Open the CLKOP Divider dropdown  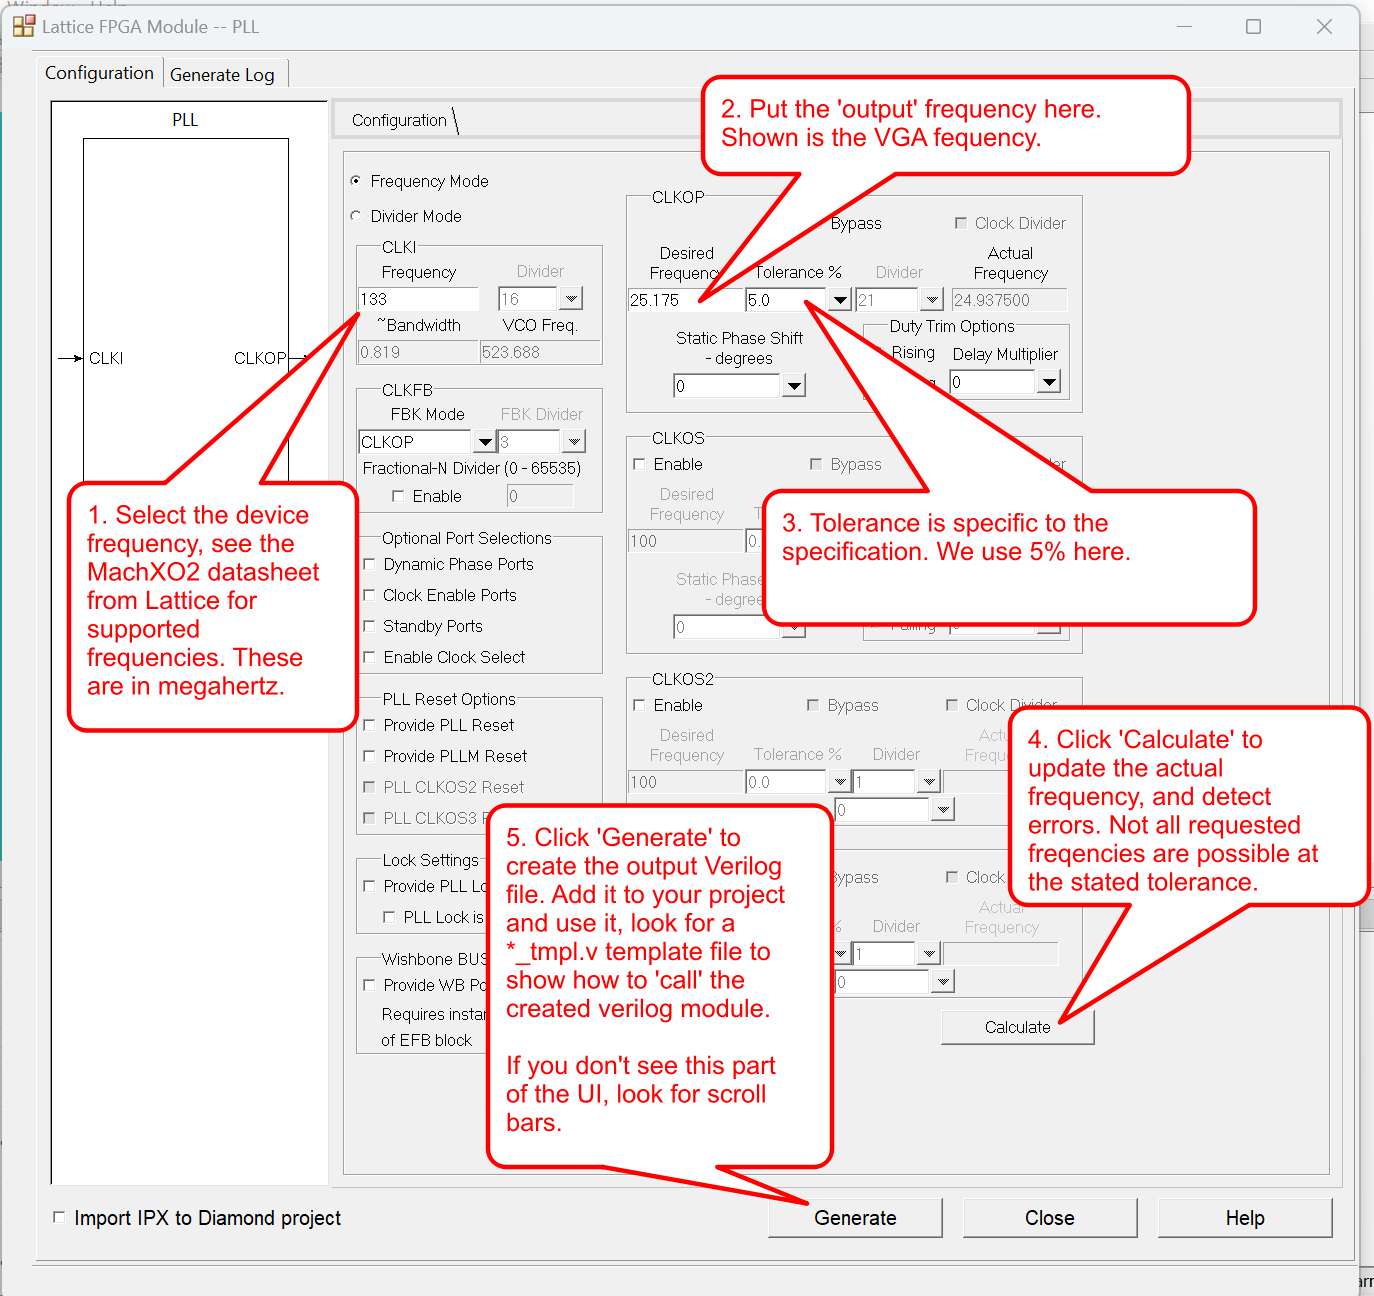(932, 300)
